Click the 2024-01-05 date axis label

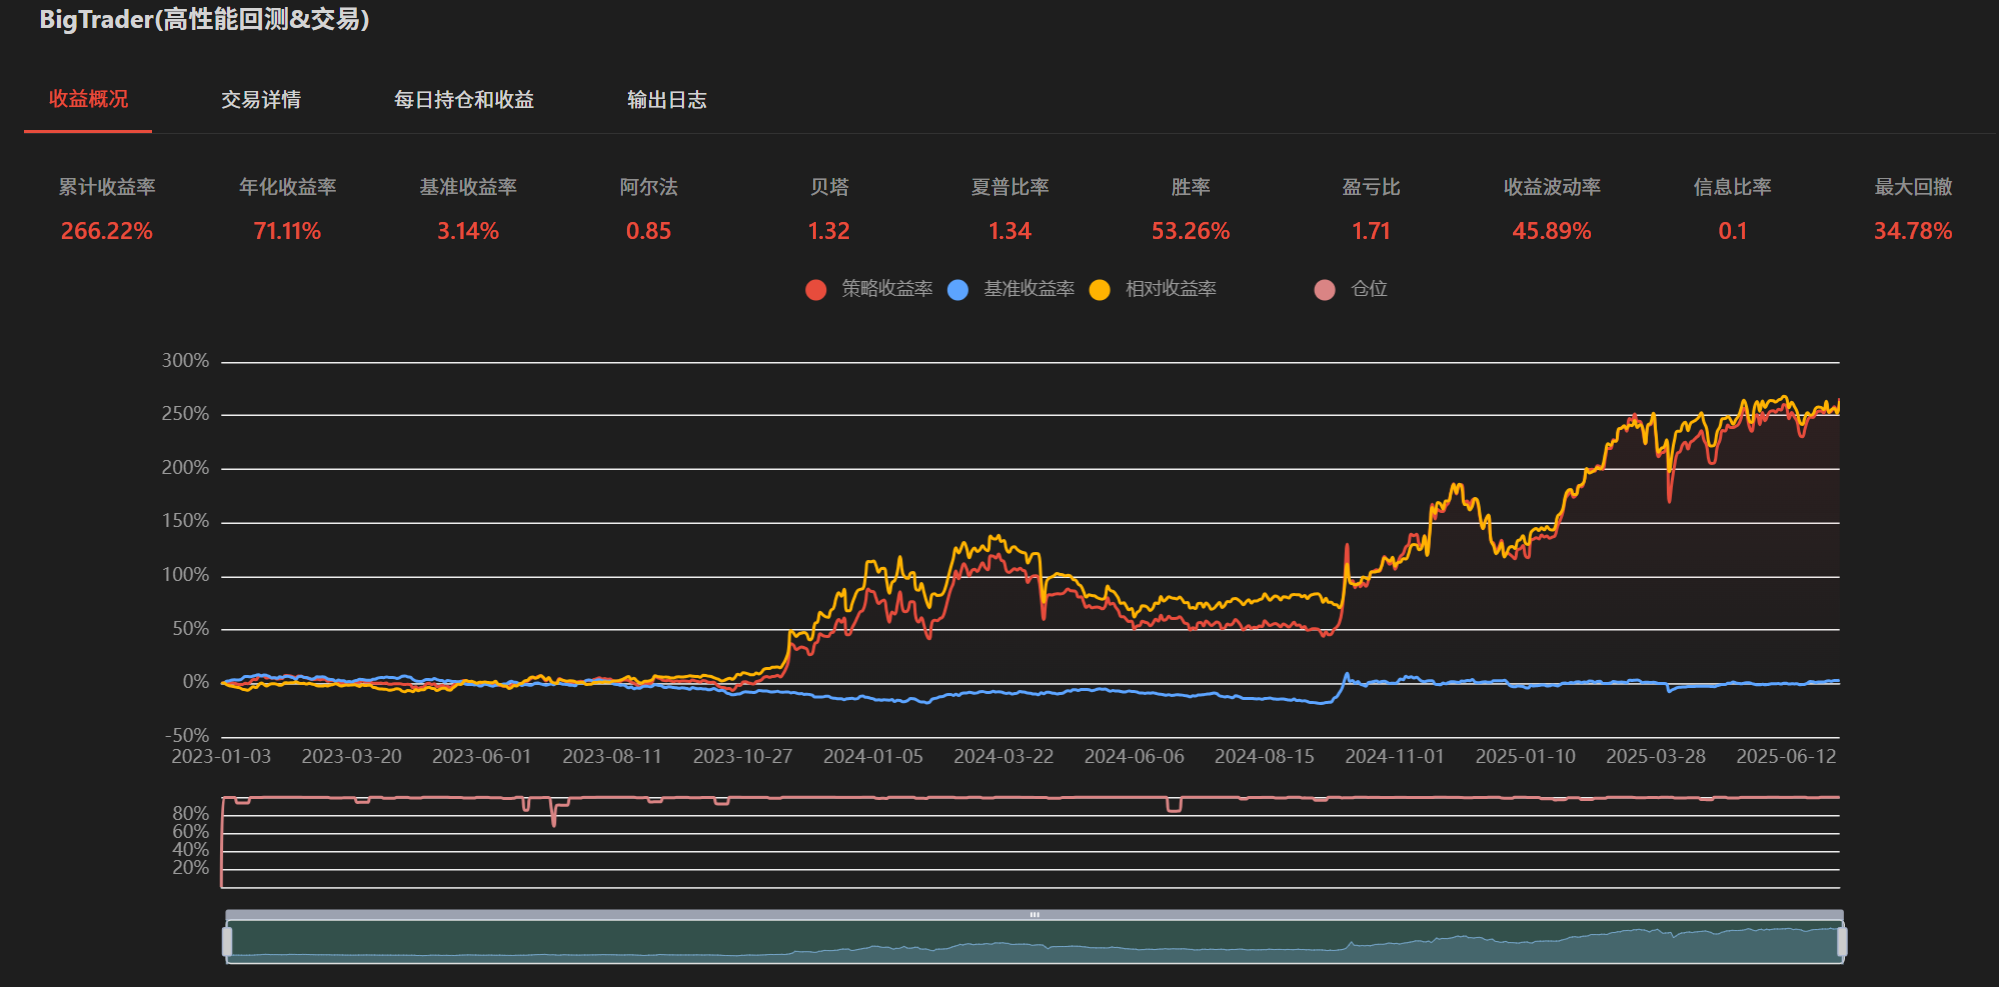tap(873, 757)
